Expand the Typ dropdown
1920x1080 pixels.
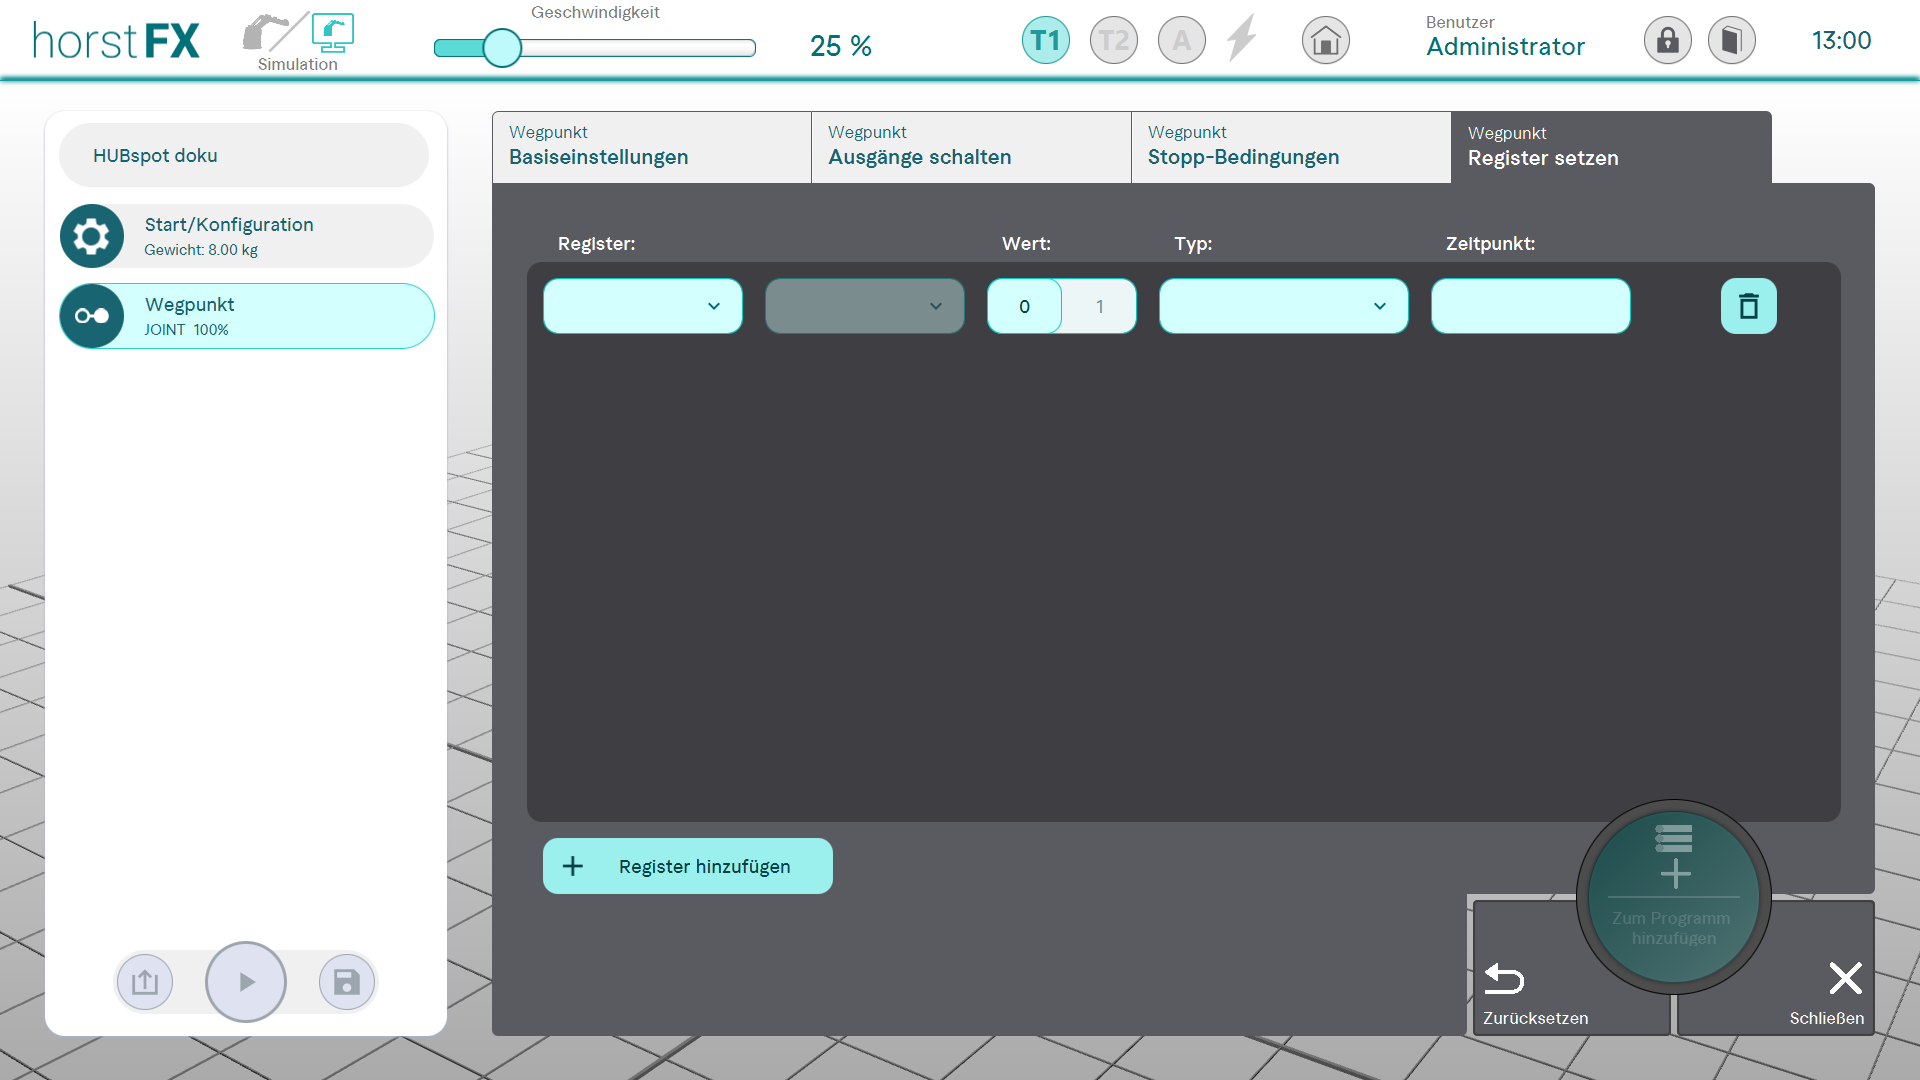pyautogui.click(x=1283, y=306)
